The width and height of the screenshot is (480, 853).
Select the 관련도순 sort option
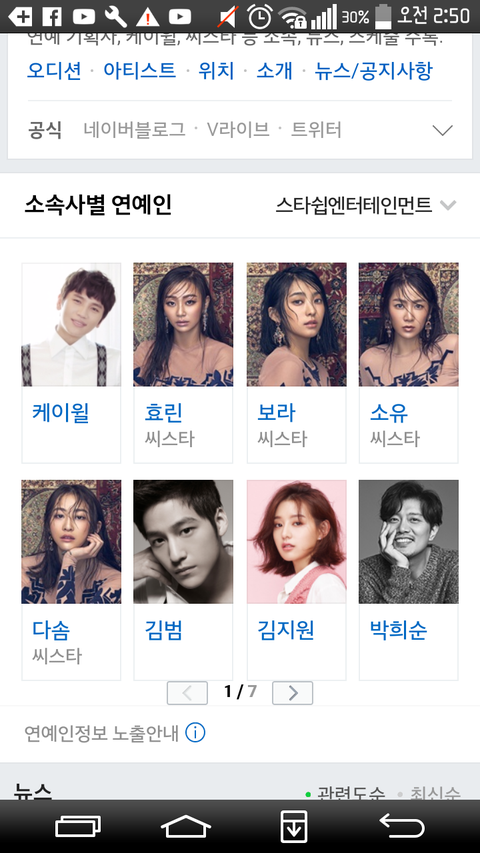coord(346,793)
